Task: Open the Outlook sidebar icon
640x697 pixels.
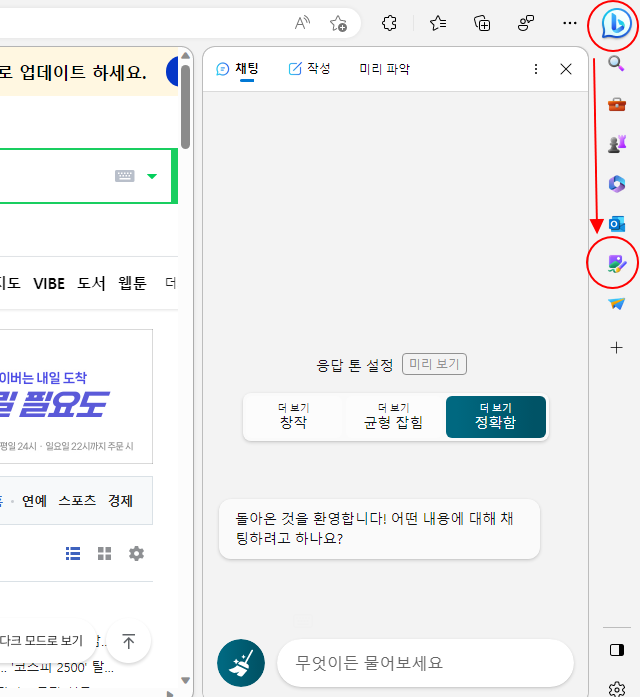Action: 617,224
